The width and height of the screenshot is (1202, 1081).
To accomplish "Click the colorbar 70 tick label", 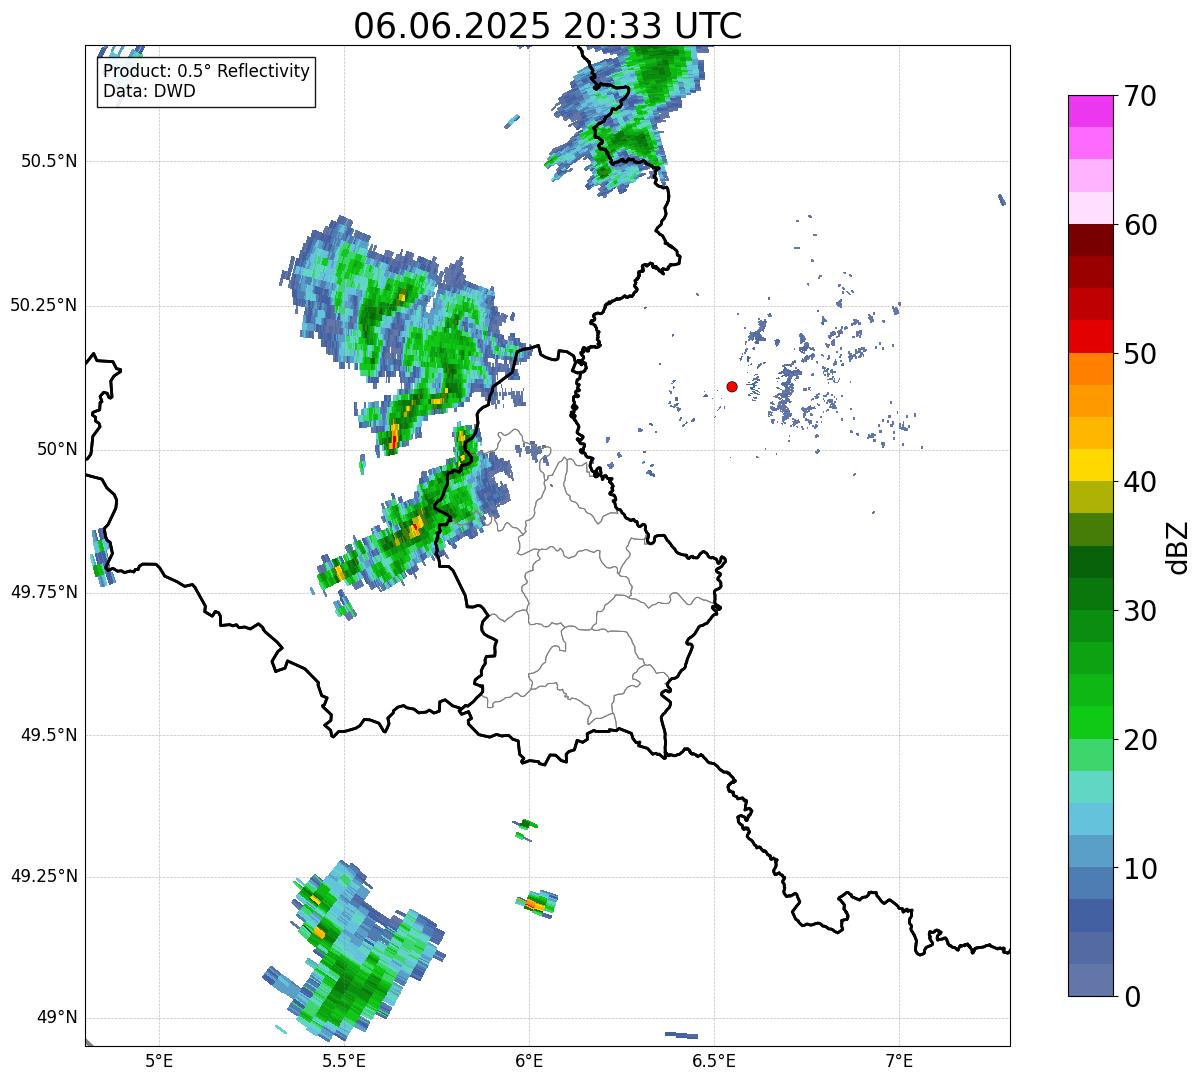I will [1140, 97].
